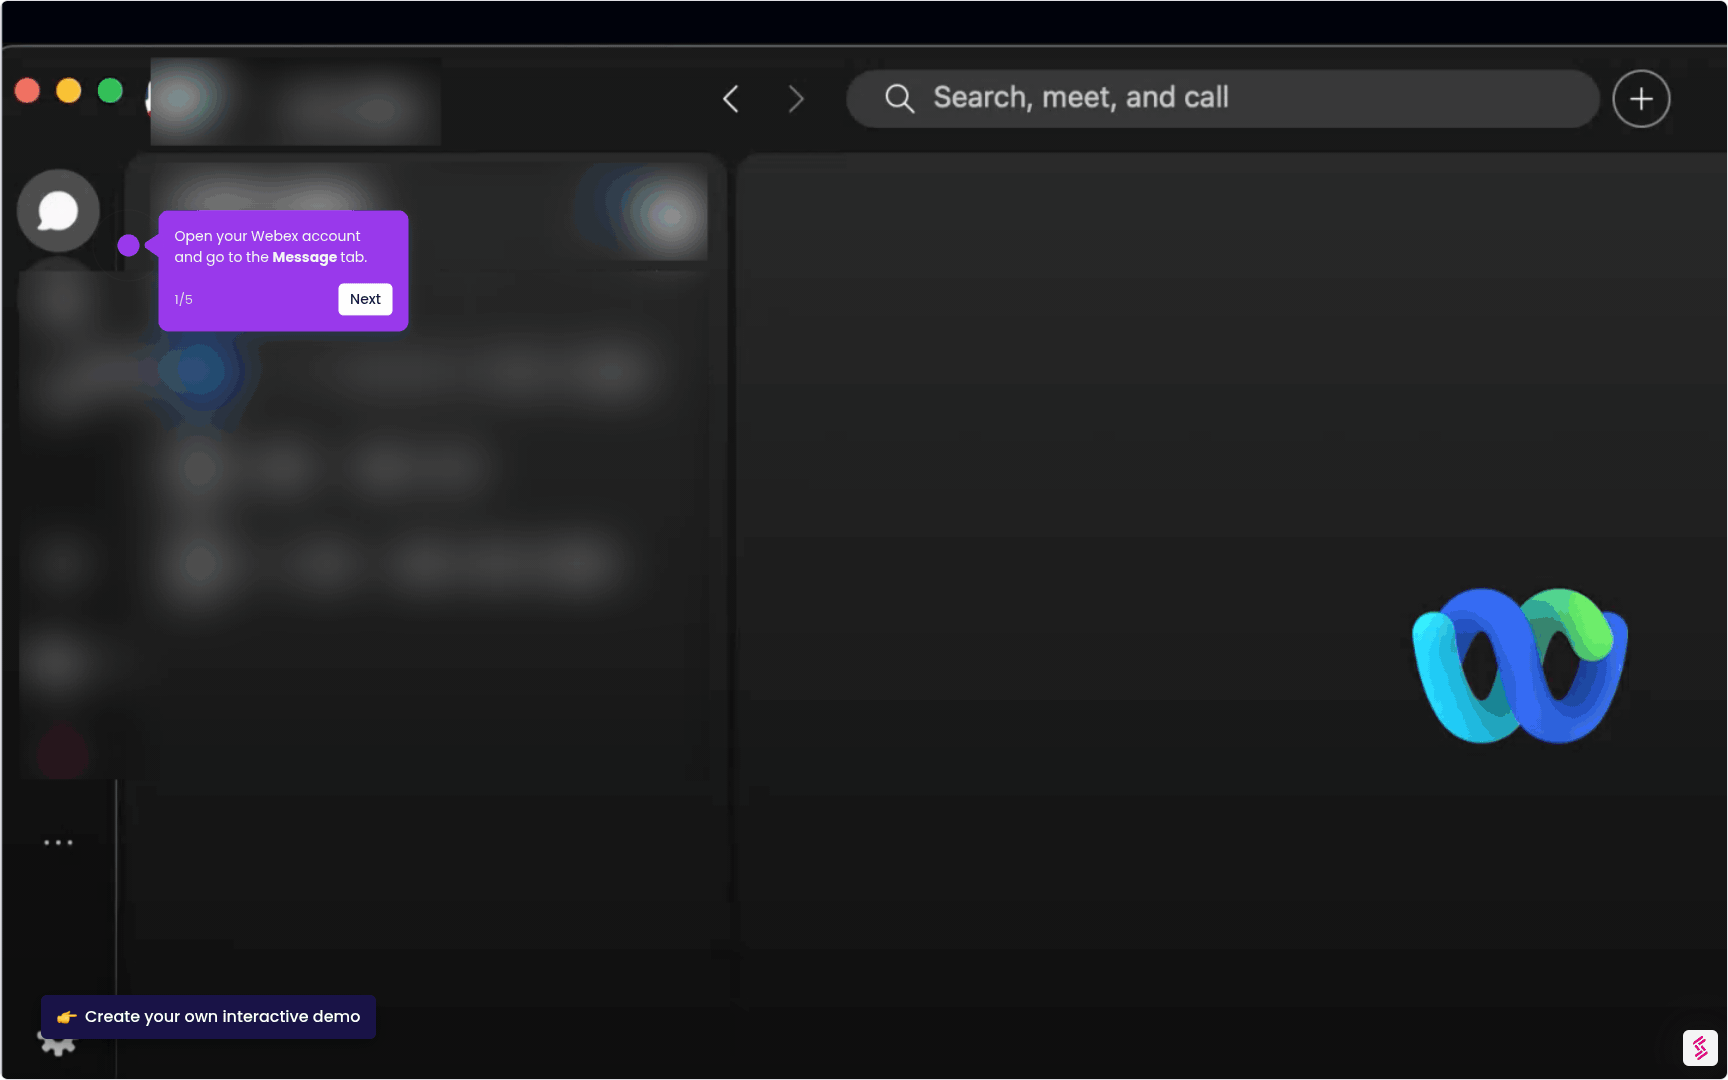Close window with the red button
This screenshot has height=1080, width=1728.
coord(27,91)
